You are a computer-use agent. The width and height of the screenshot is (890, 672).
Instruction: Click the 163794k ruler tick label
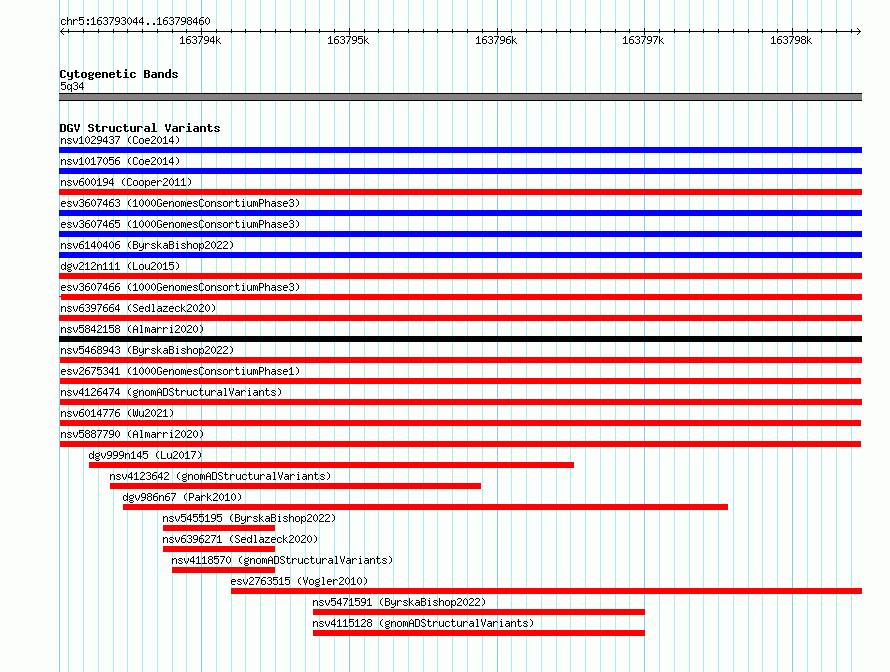coord(200,40)
